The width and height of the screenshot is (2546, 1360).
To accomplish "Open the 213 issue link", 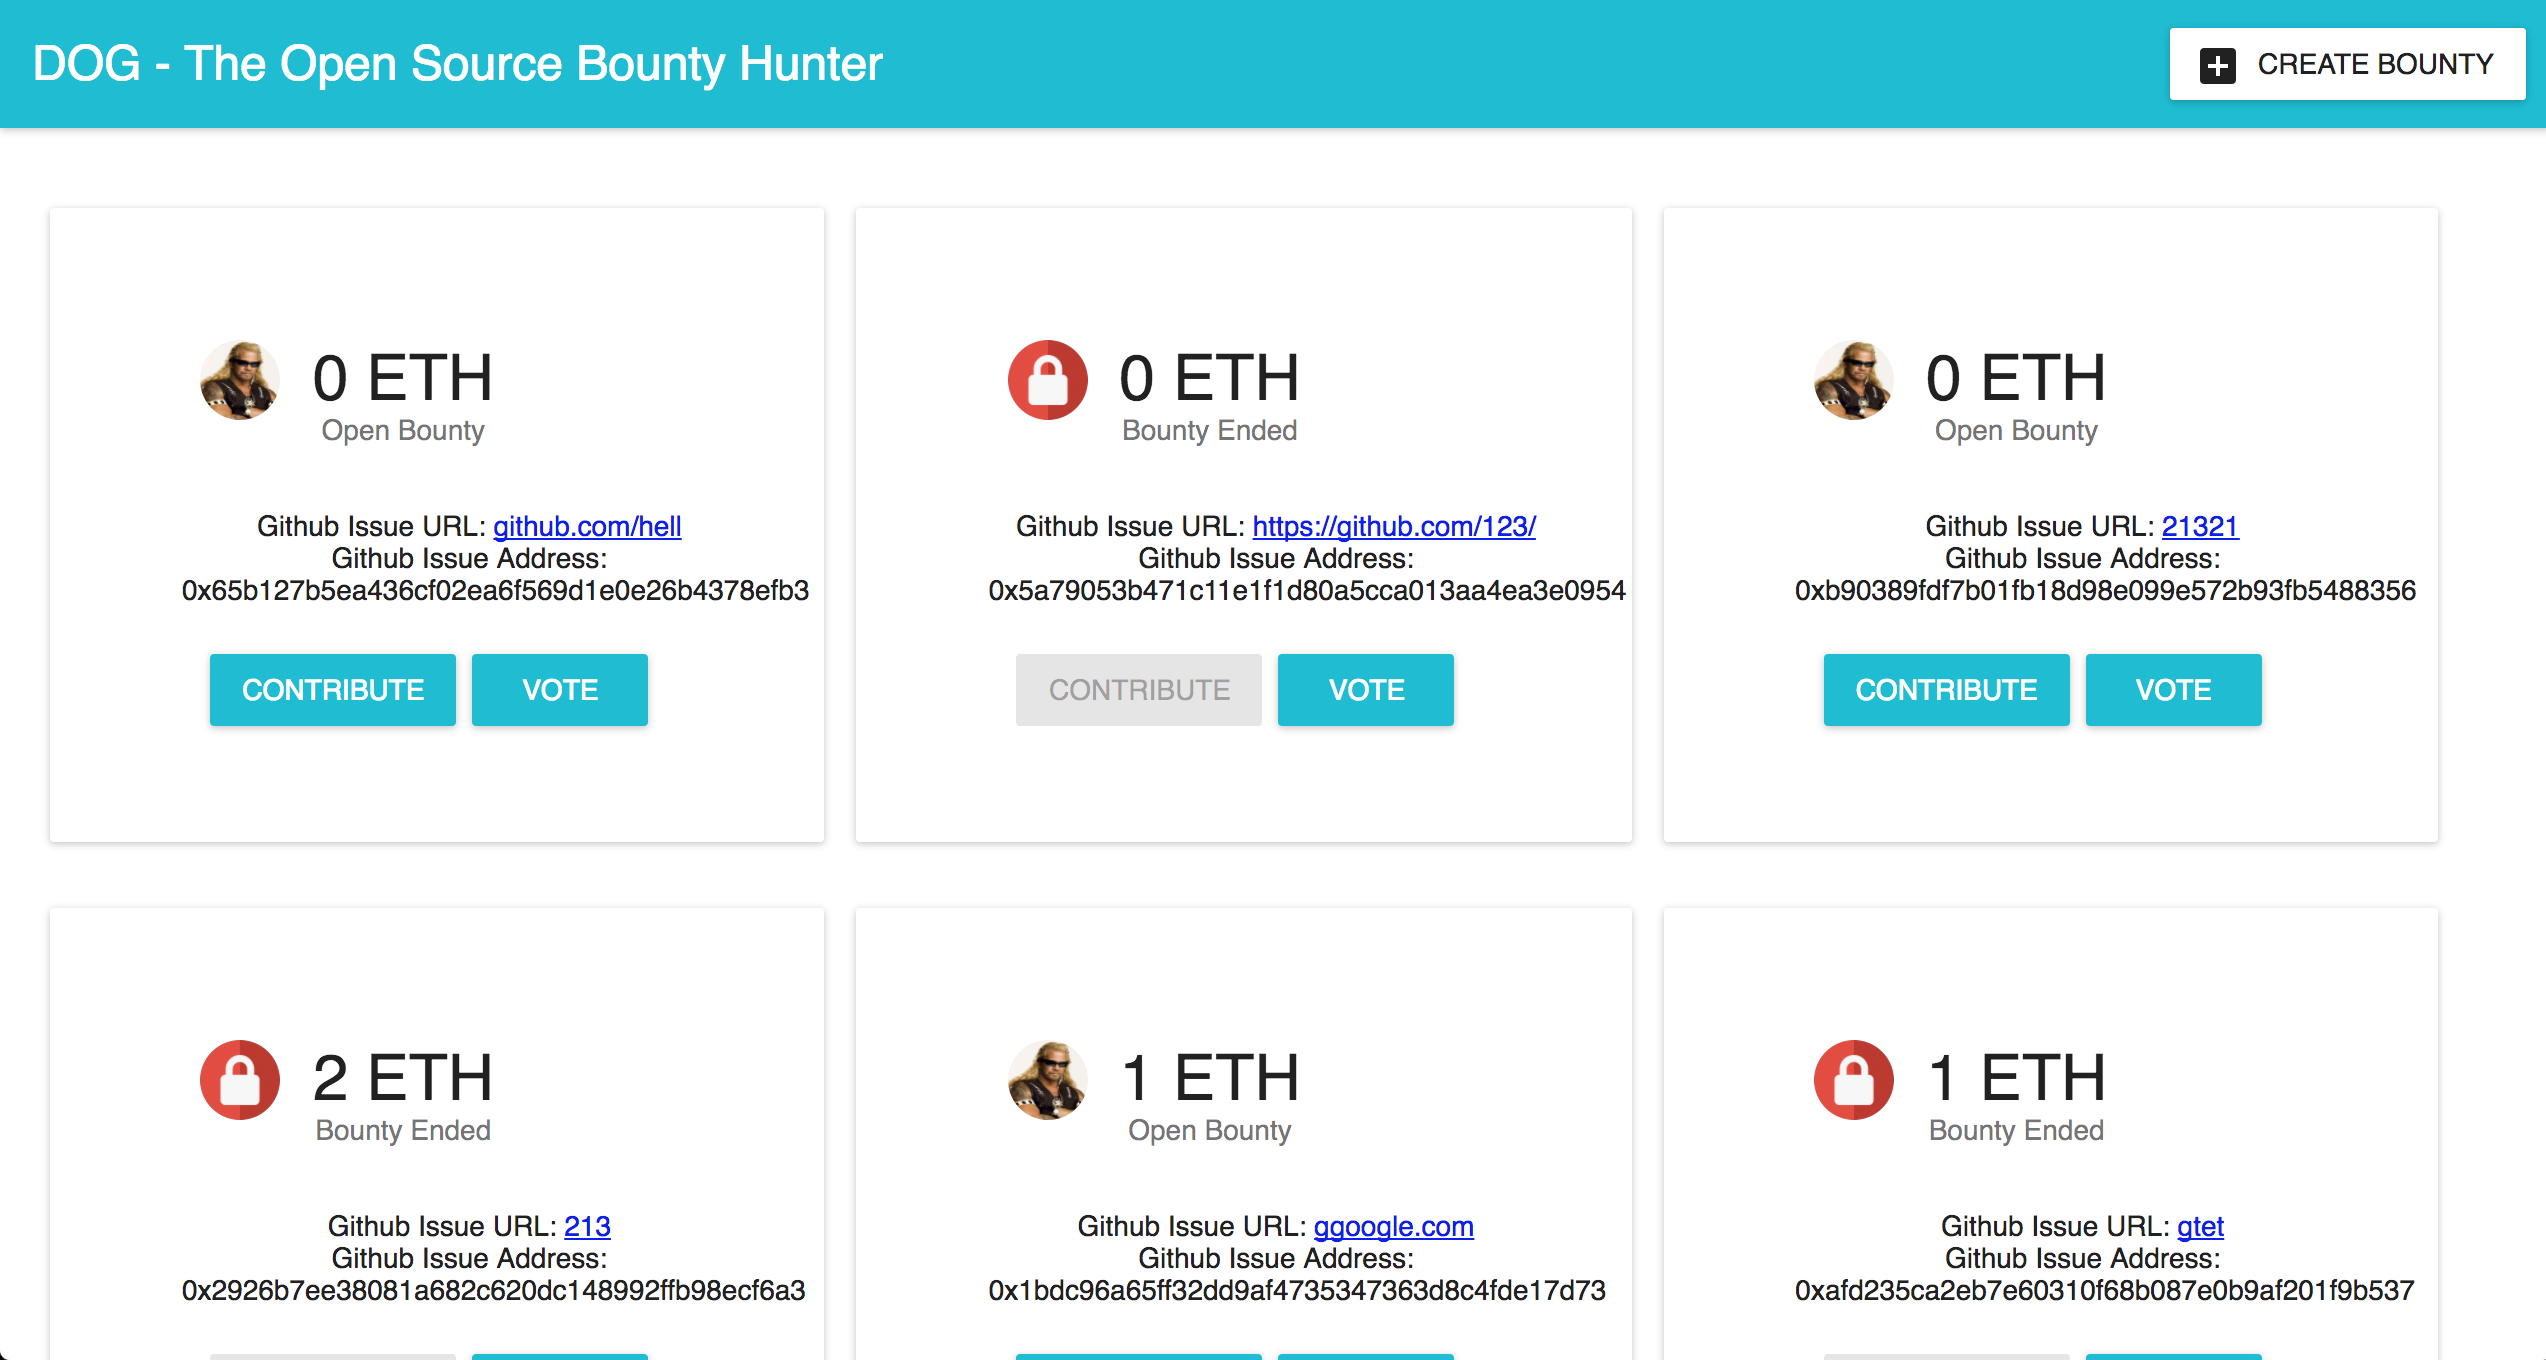I will [x=587, y=1226].
